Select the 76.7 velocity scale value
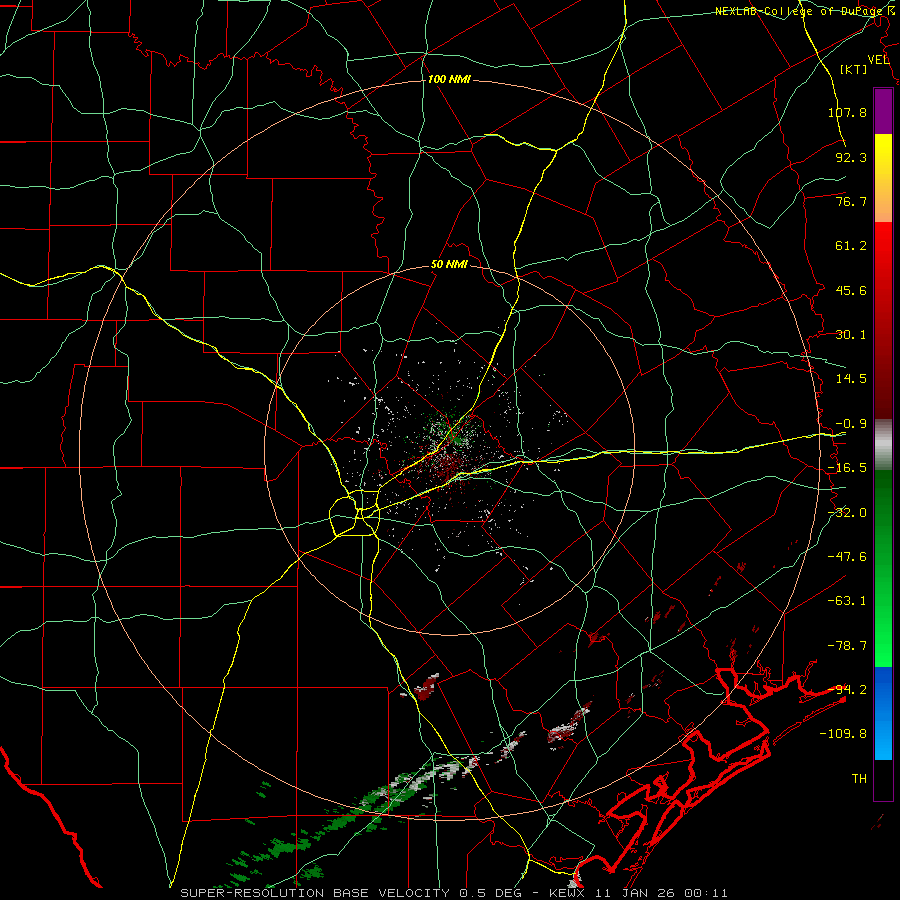Image resolution: width=900 pixels, height=900 pixels. pyautogui.click(x=851, y=201)
